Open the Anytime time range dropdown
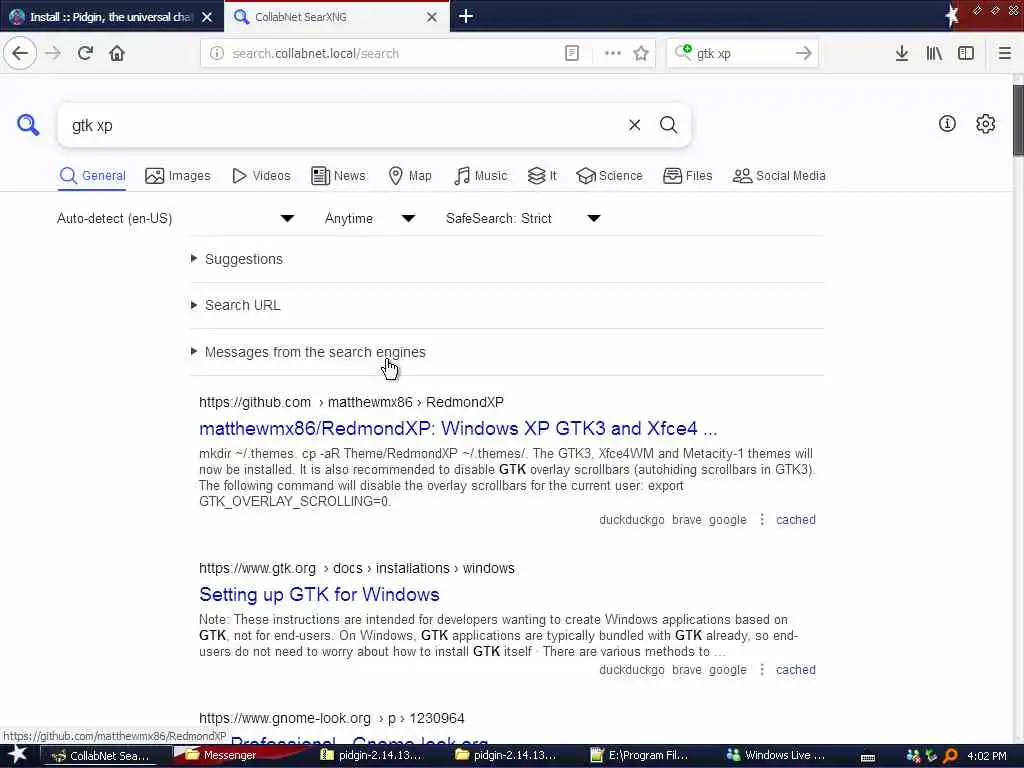 coord(370,218)
